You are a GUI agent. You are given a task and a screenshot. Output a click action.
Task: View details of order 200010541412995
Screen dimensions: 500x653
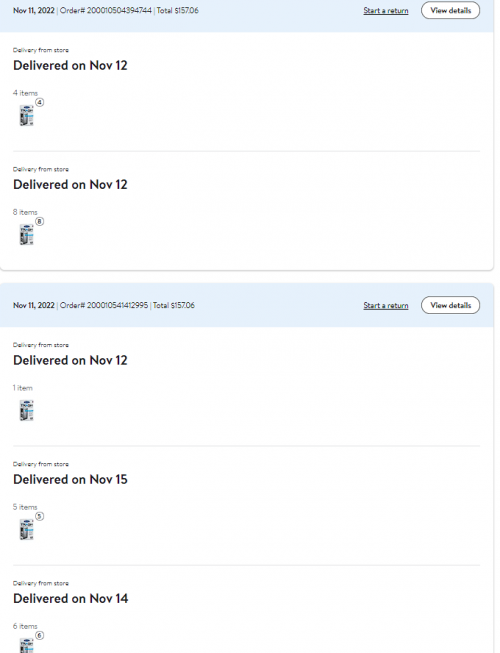[x=450, y=305]
